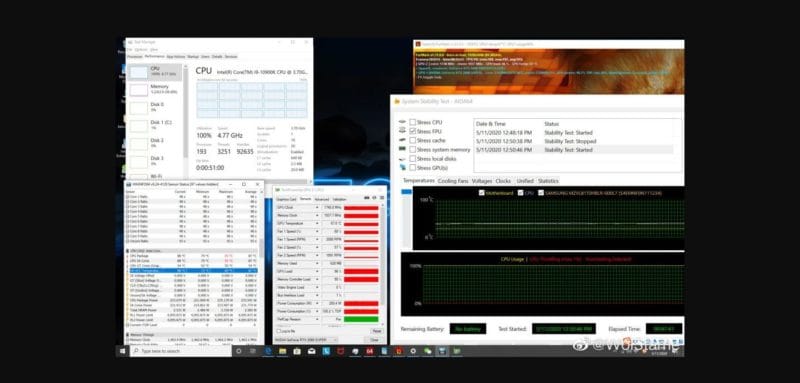Screen dimensions: 800x383
Task: Open the GPU Clock sensor dropdown arrow
Action: pos(317,208)
